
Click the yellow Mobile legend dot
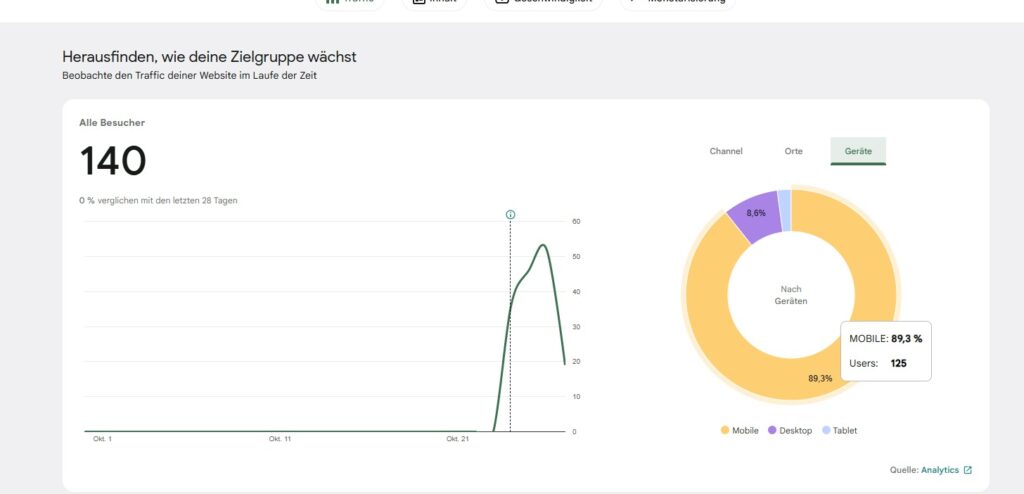725,430
